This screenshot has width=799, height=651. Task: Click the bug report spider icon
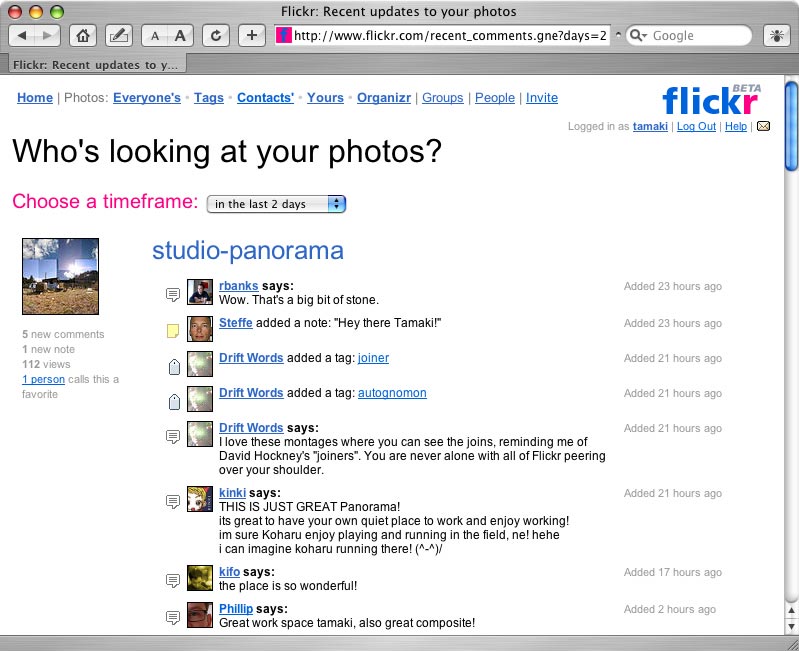(776, 35)
